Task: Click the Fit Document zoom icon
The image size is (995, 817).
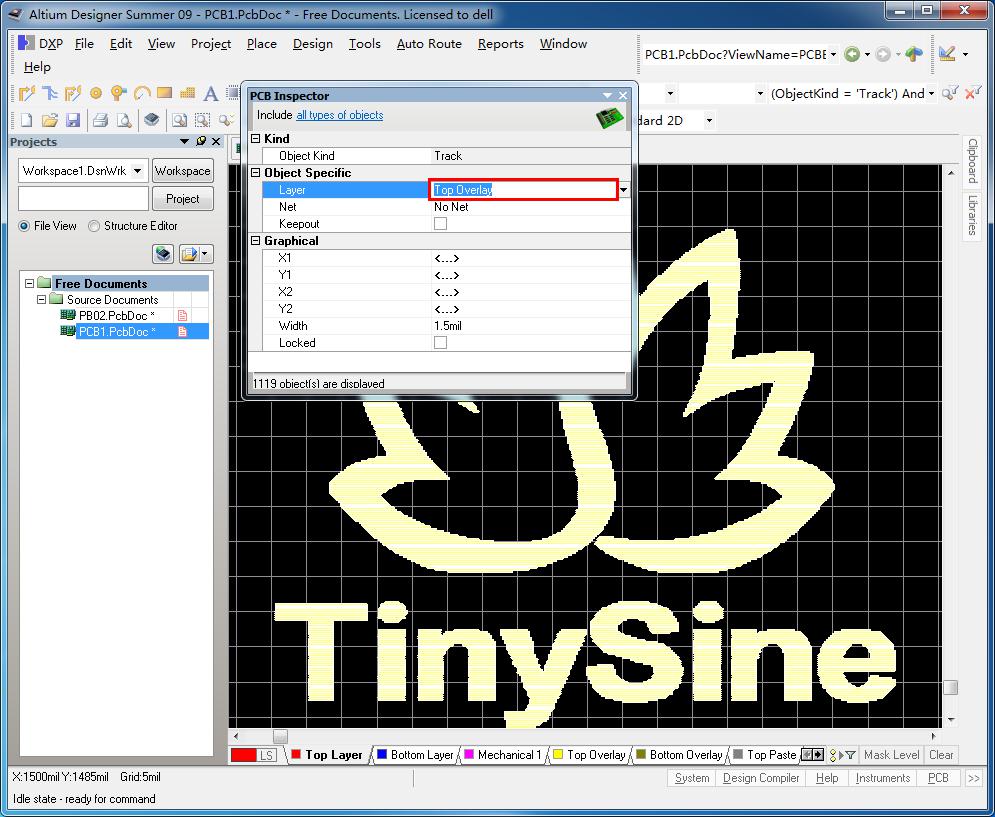Action: pos(180,120)
